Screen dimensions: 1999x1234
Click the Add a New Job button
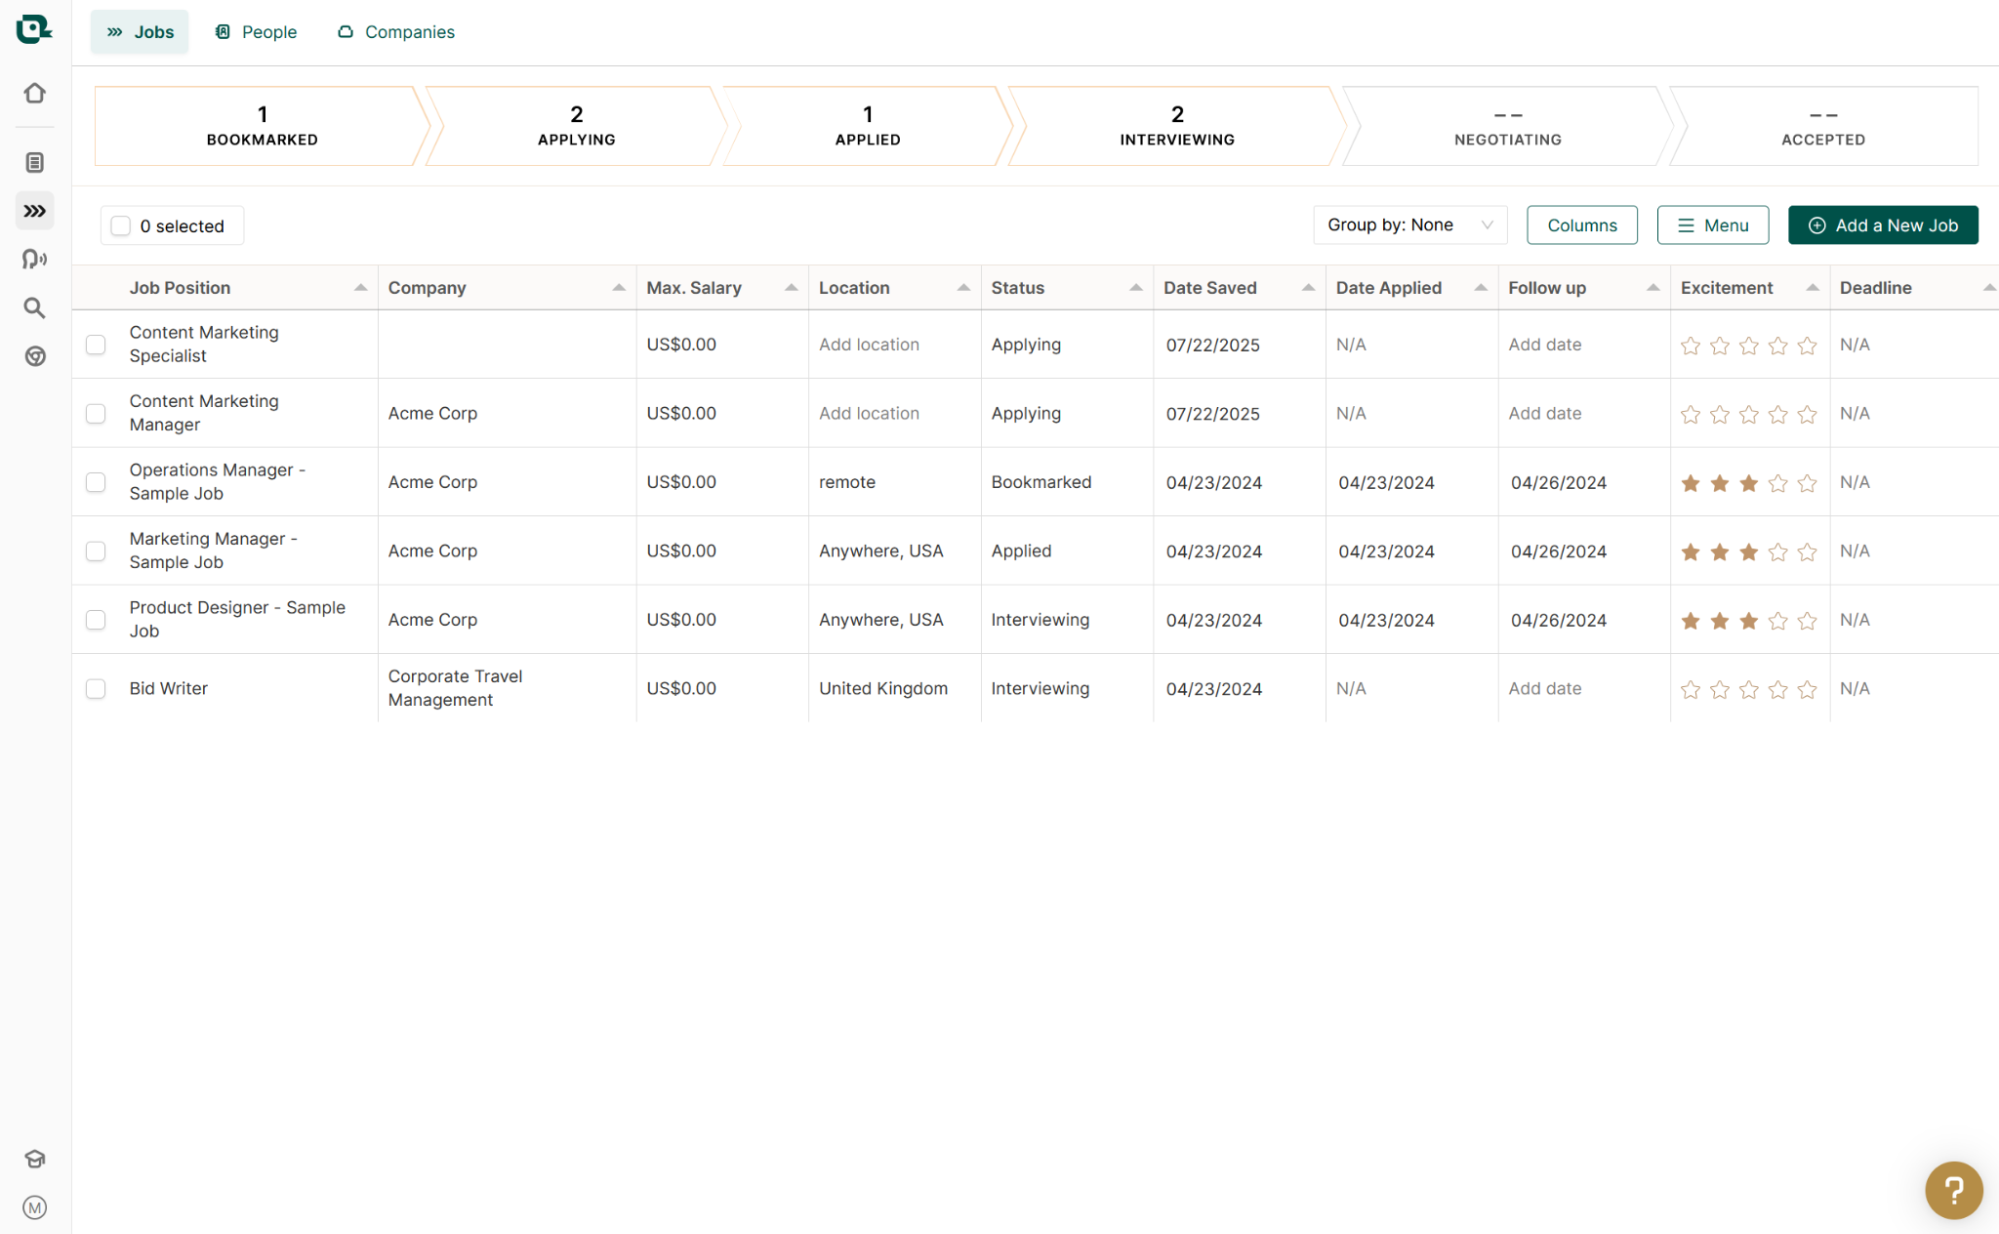[1884, 225]
